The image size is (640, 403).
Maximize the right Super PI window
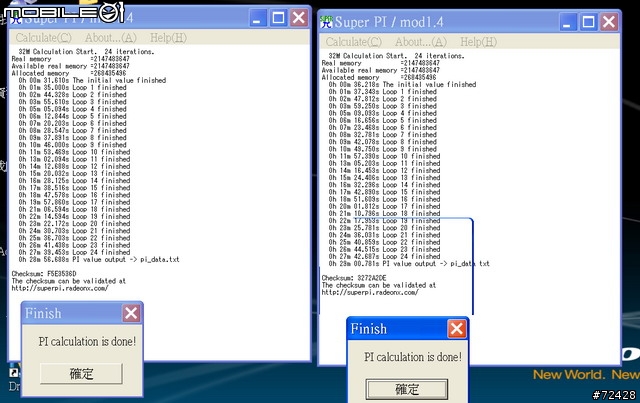click(x=588, y=22)
